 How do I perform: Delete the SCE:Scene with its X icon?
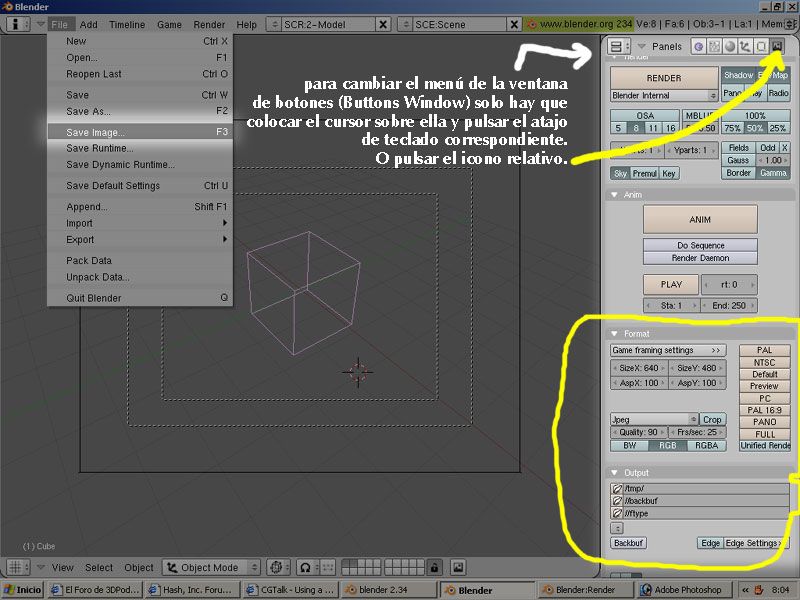(514, 24)
